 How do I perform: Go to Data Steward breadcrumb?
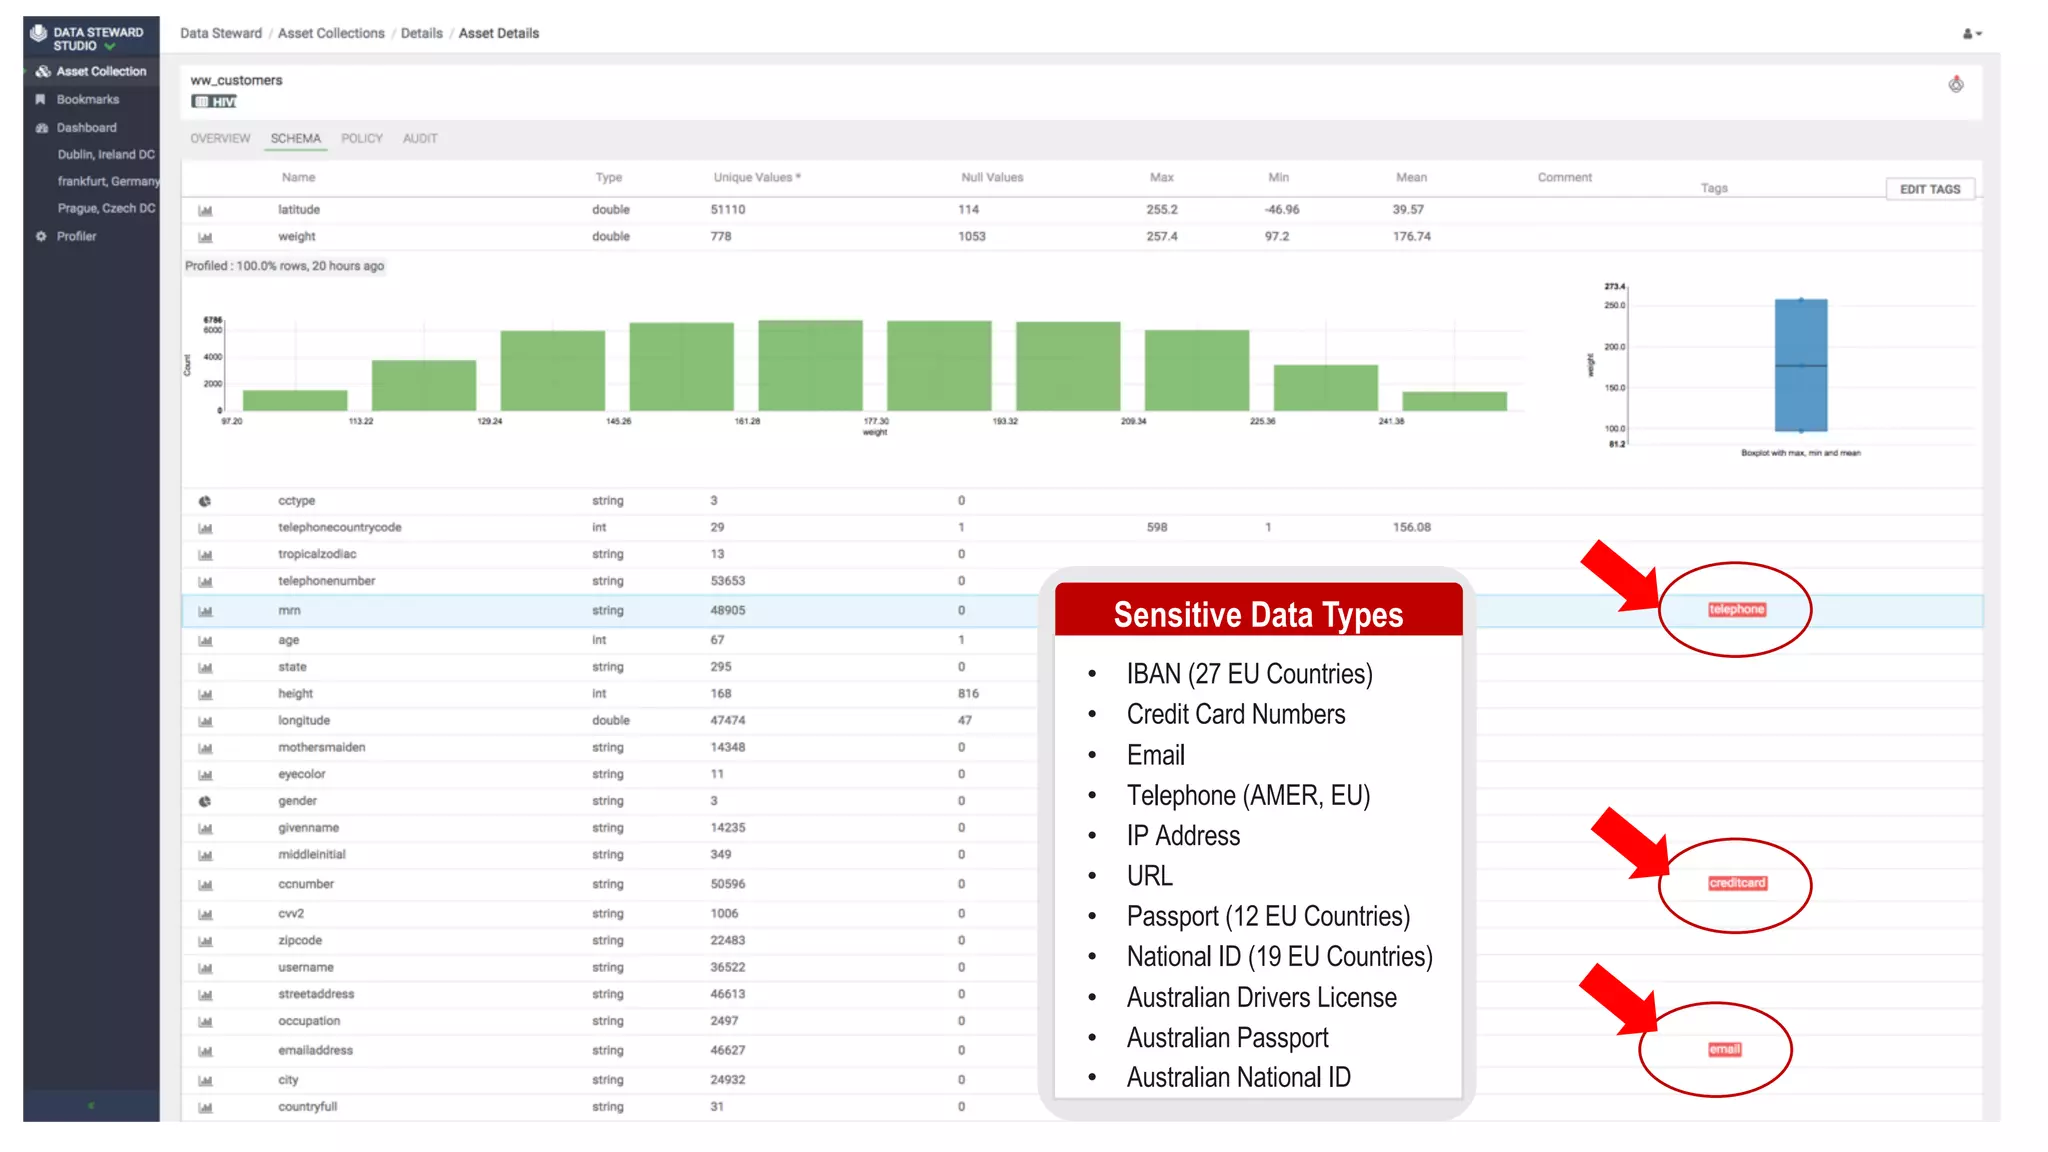221,33
